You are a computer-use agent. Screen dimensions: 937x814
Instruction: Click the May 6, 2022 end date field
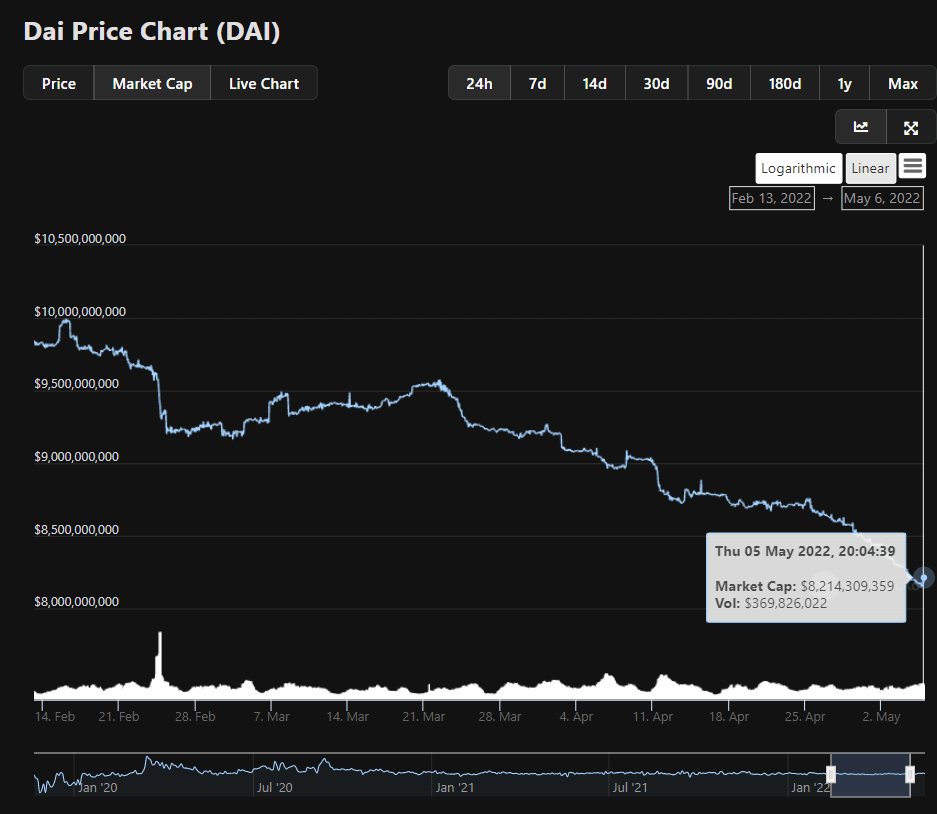(882, 198)
